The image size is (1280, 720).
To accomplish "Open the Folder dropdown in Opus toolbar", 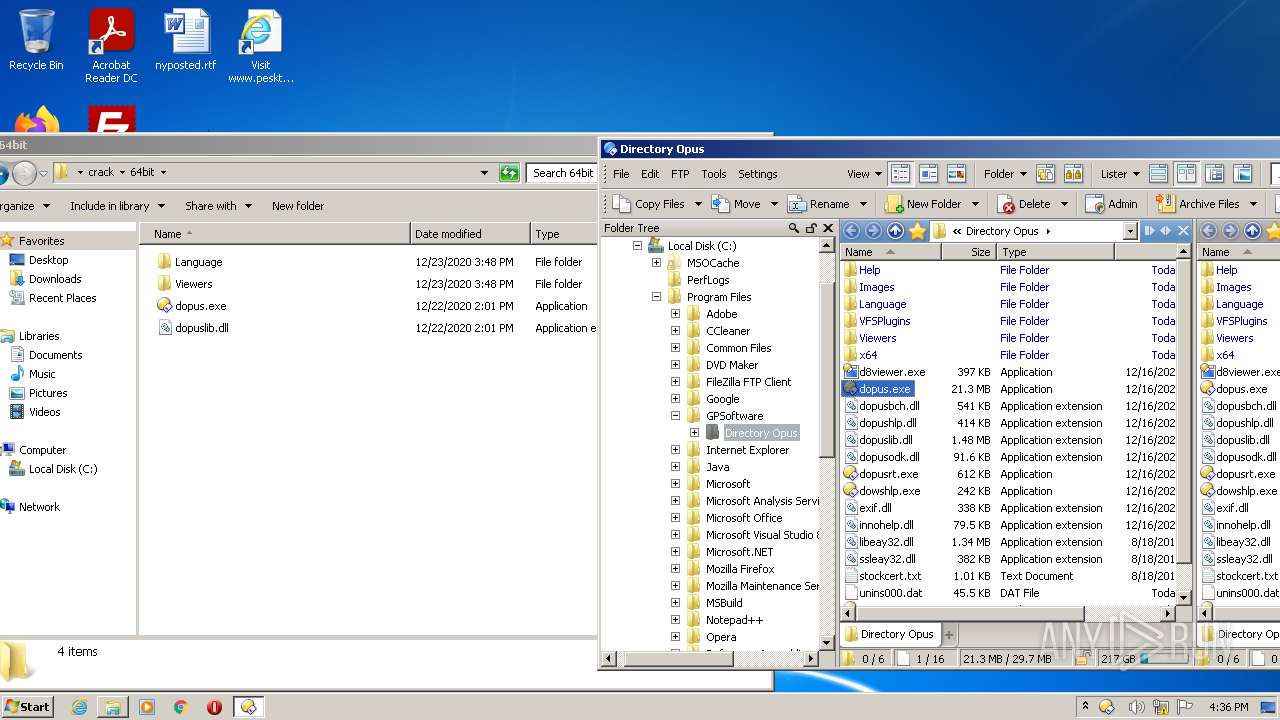I will click(x=1005, y=174).
